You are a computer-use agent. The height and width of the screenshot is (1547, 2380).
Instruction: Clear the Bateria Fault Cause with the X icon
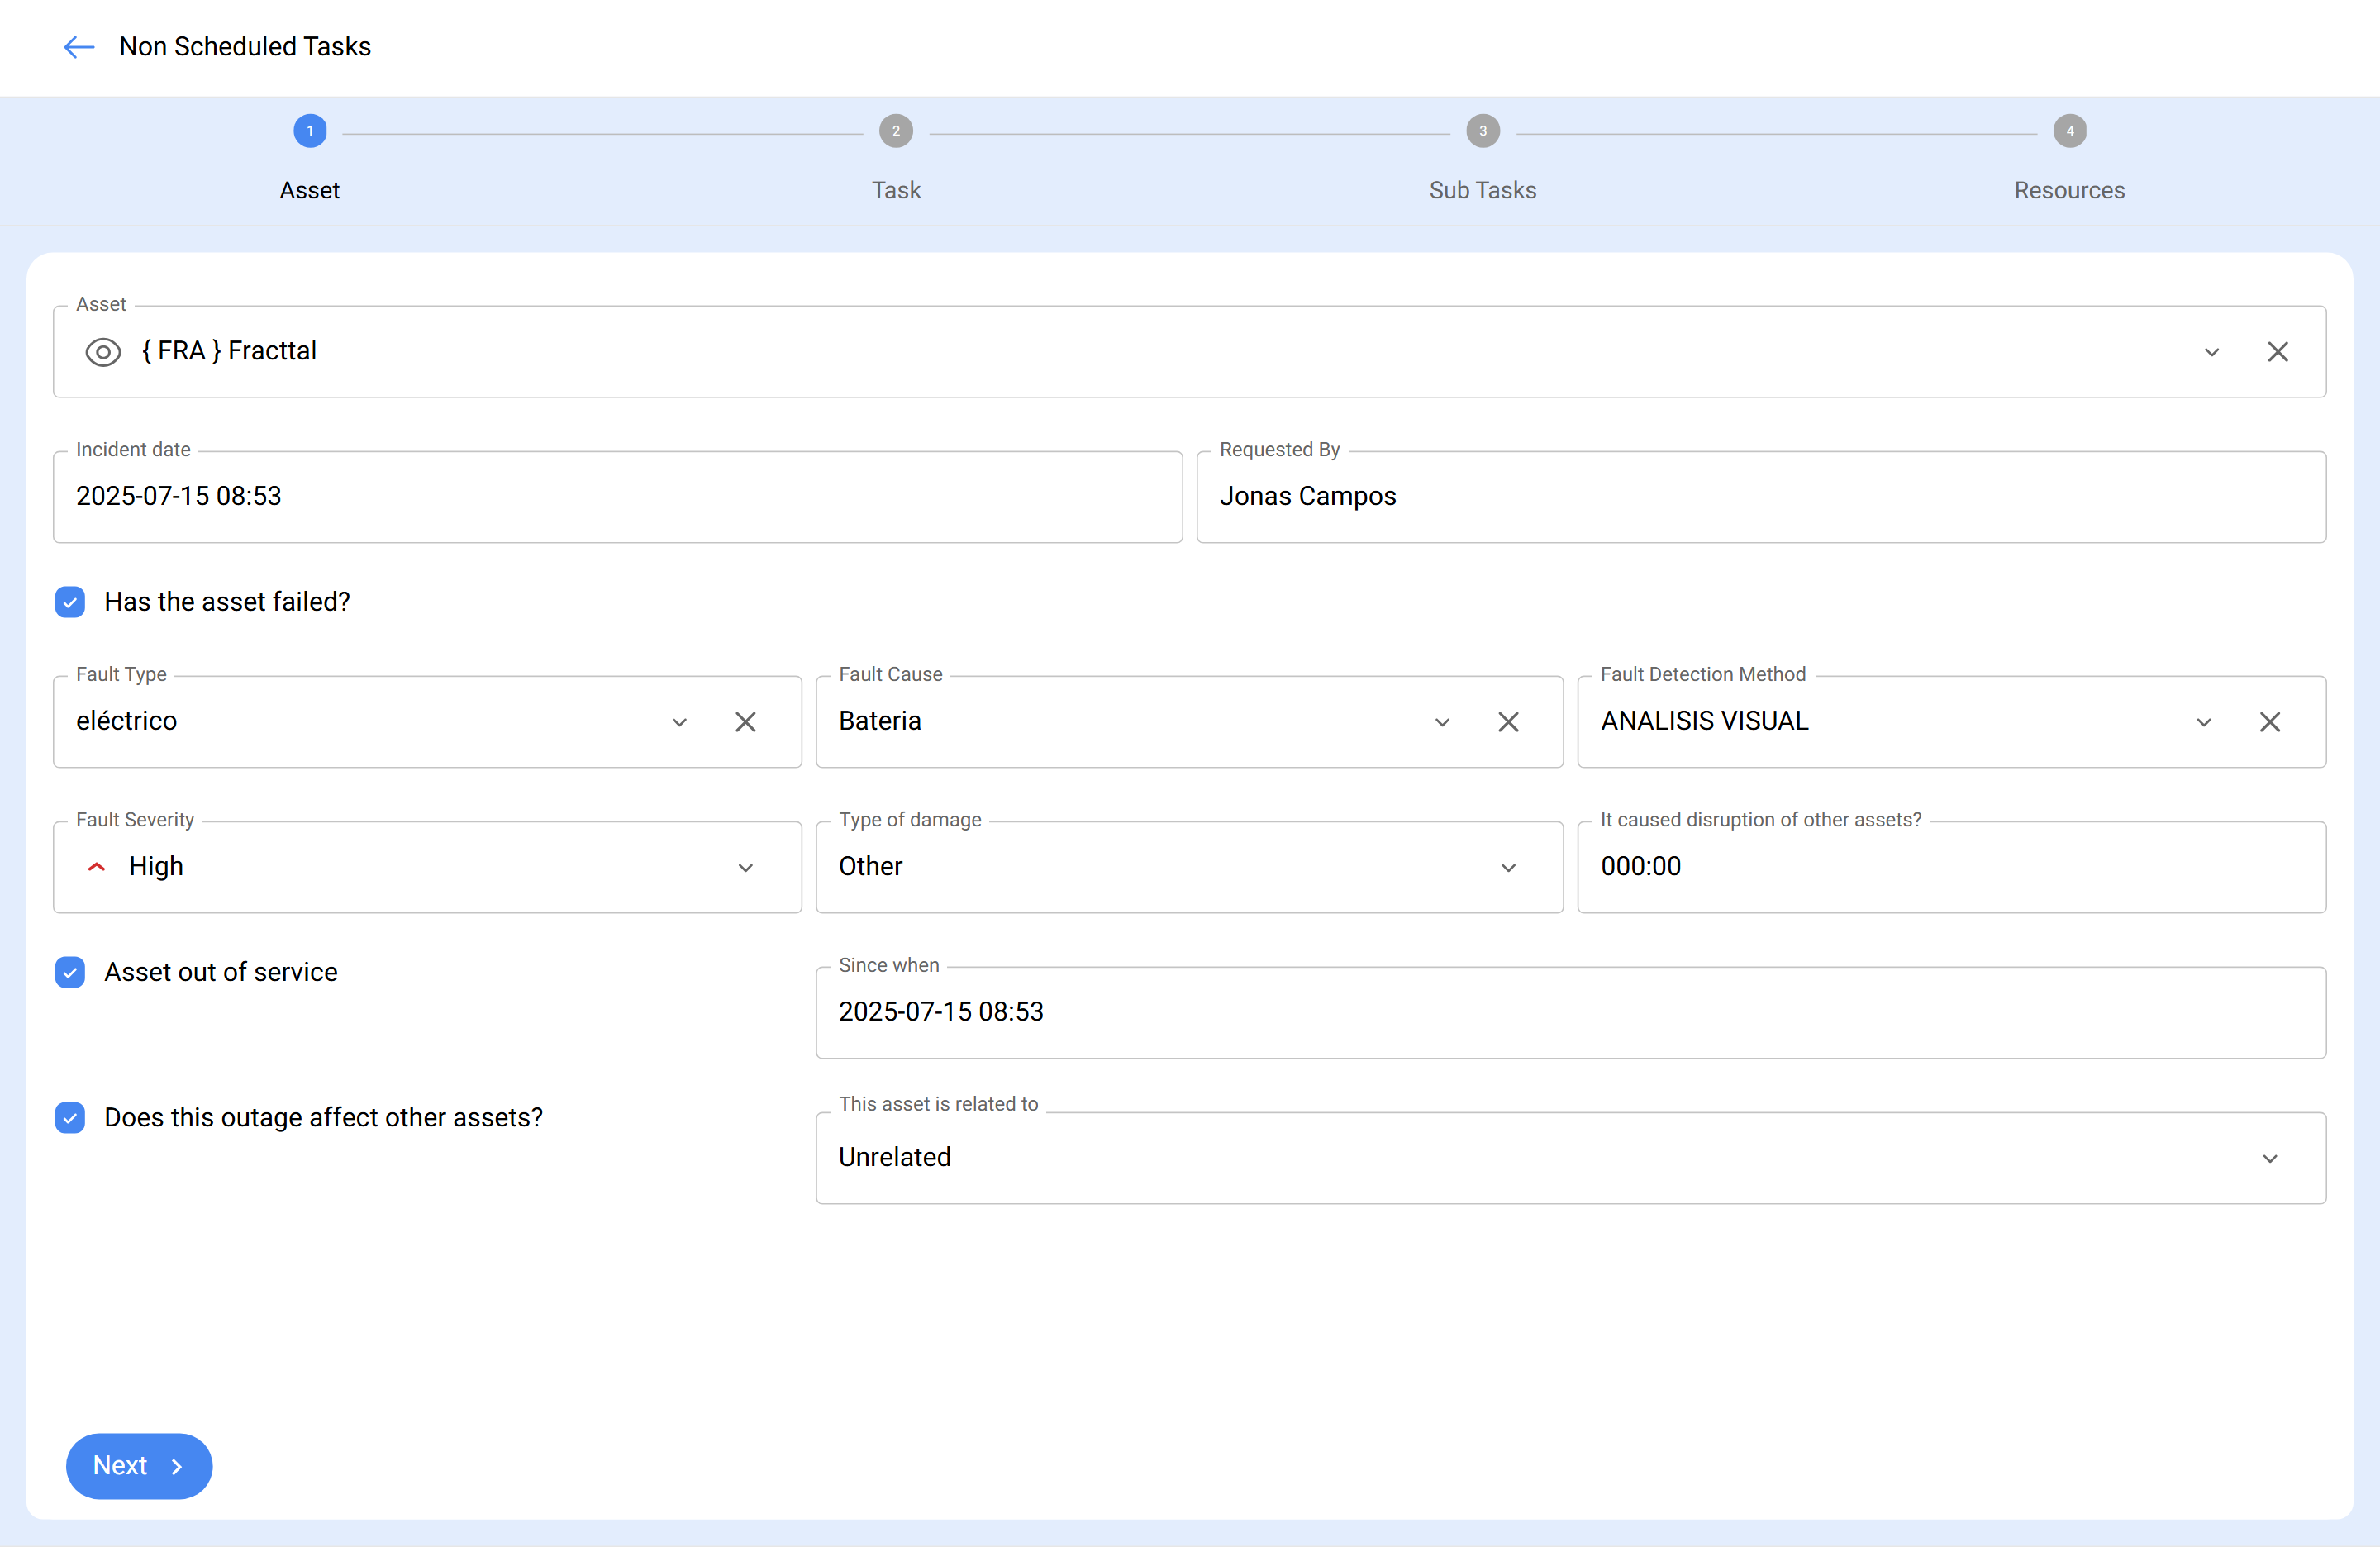tap(1508, 722)
